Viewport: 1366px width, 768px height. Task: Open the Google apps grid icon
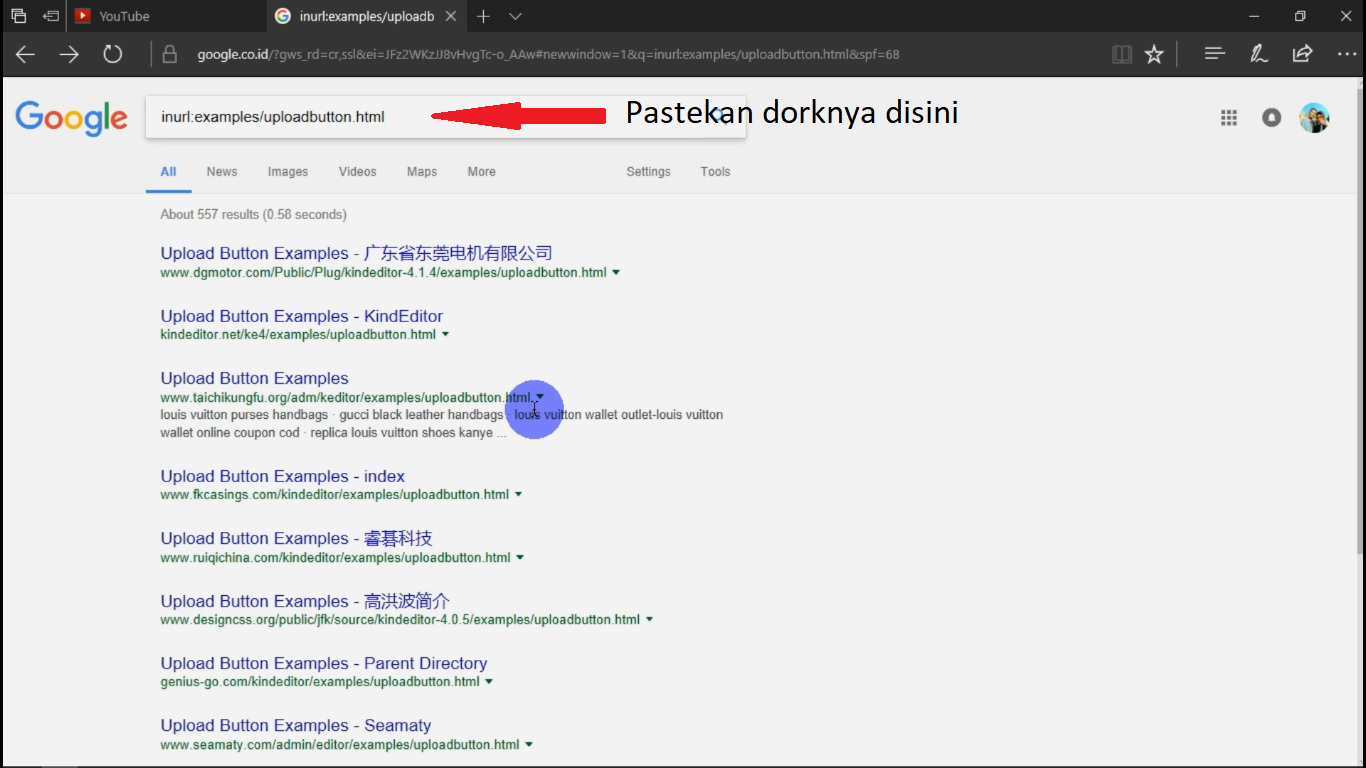click(1228, 117)
